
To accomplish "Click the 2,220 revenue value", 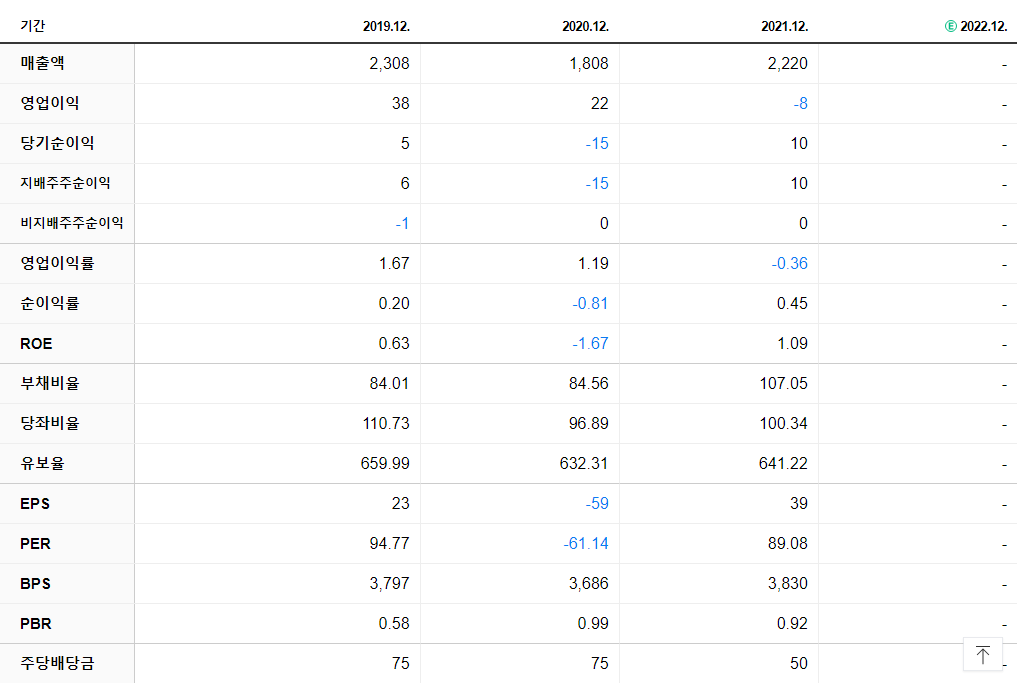I will (787, 64).
